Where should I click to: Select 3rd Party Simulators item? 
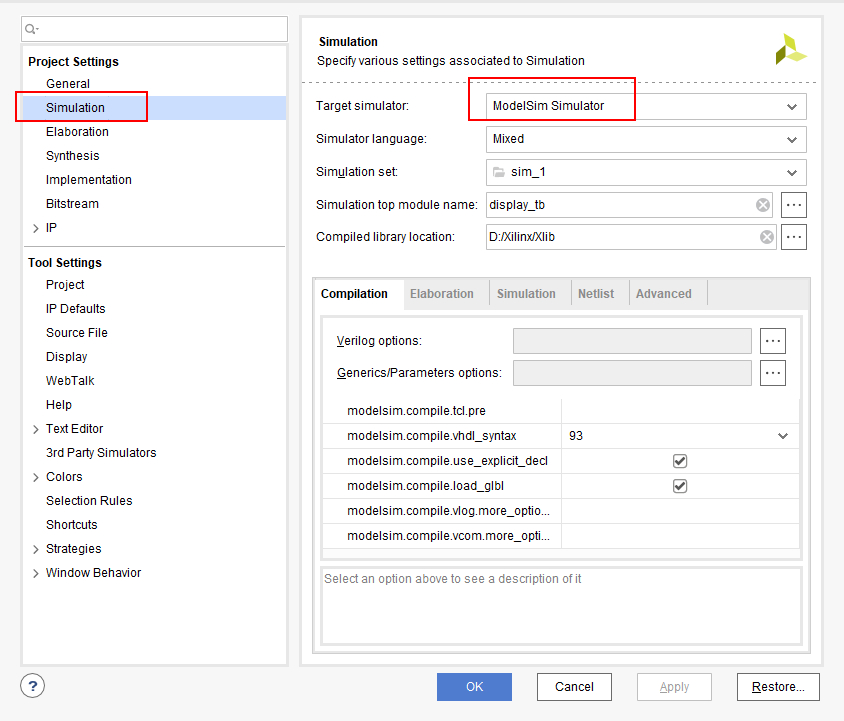[101, 453]
